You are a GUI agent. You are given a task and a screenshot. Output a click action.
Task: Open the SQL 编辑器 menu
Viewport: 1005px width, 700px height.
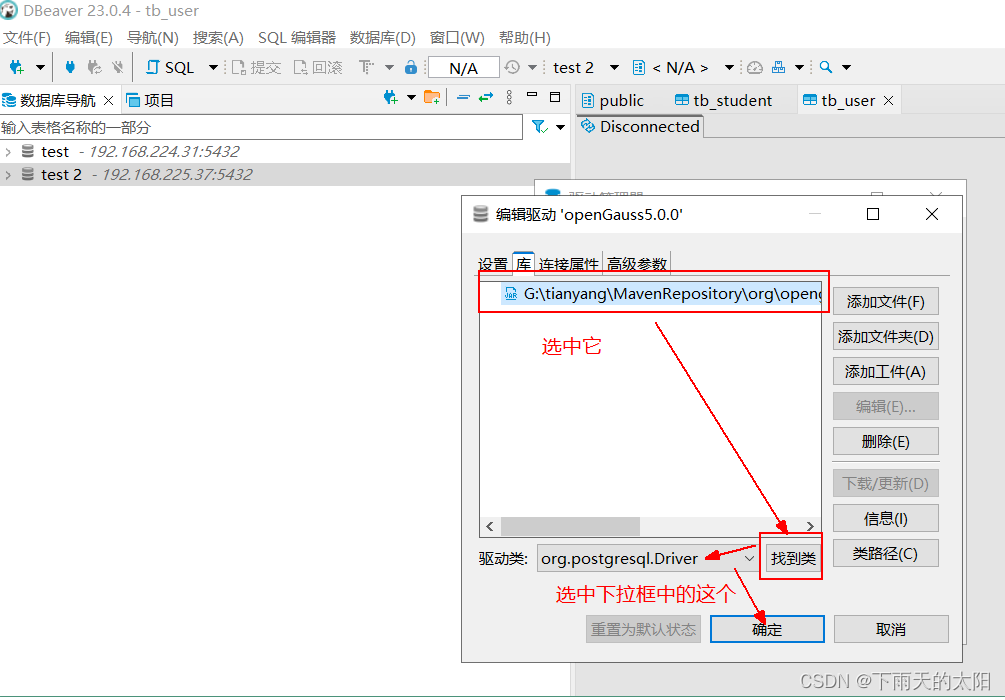[297, 38]
